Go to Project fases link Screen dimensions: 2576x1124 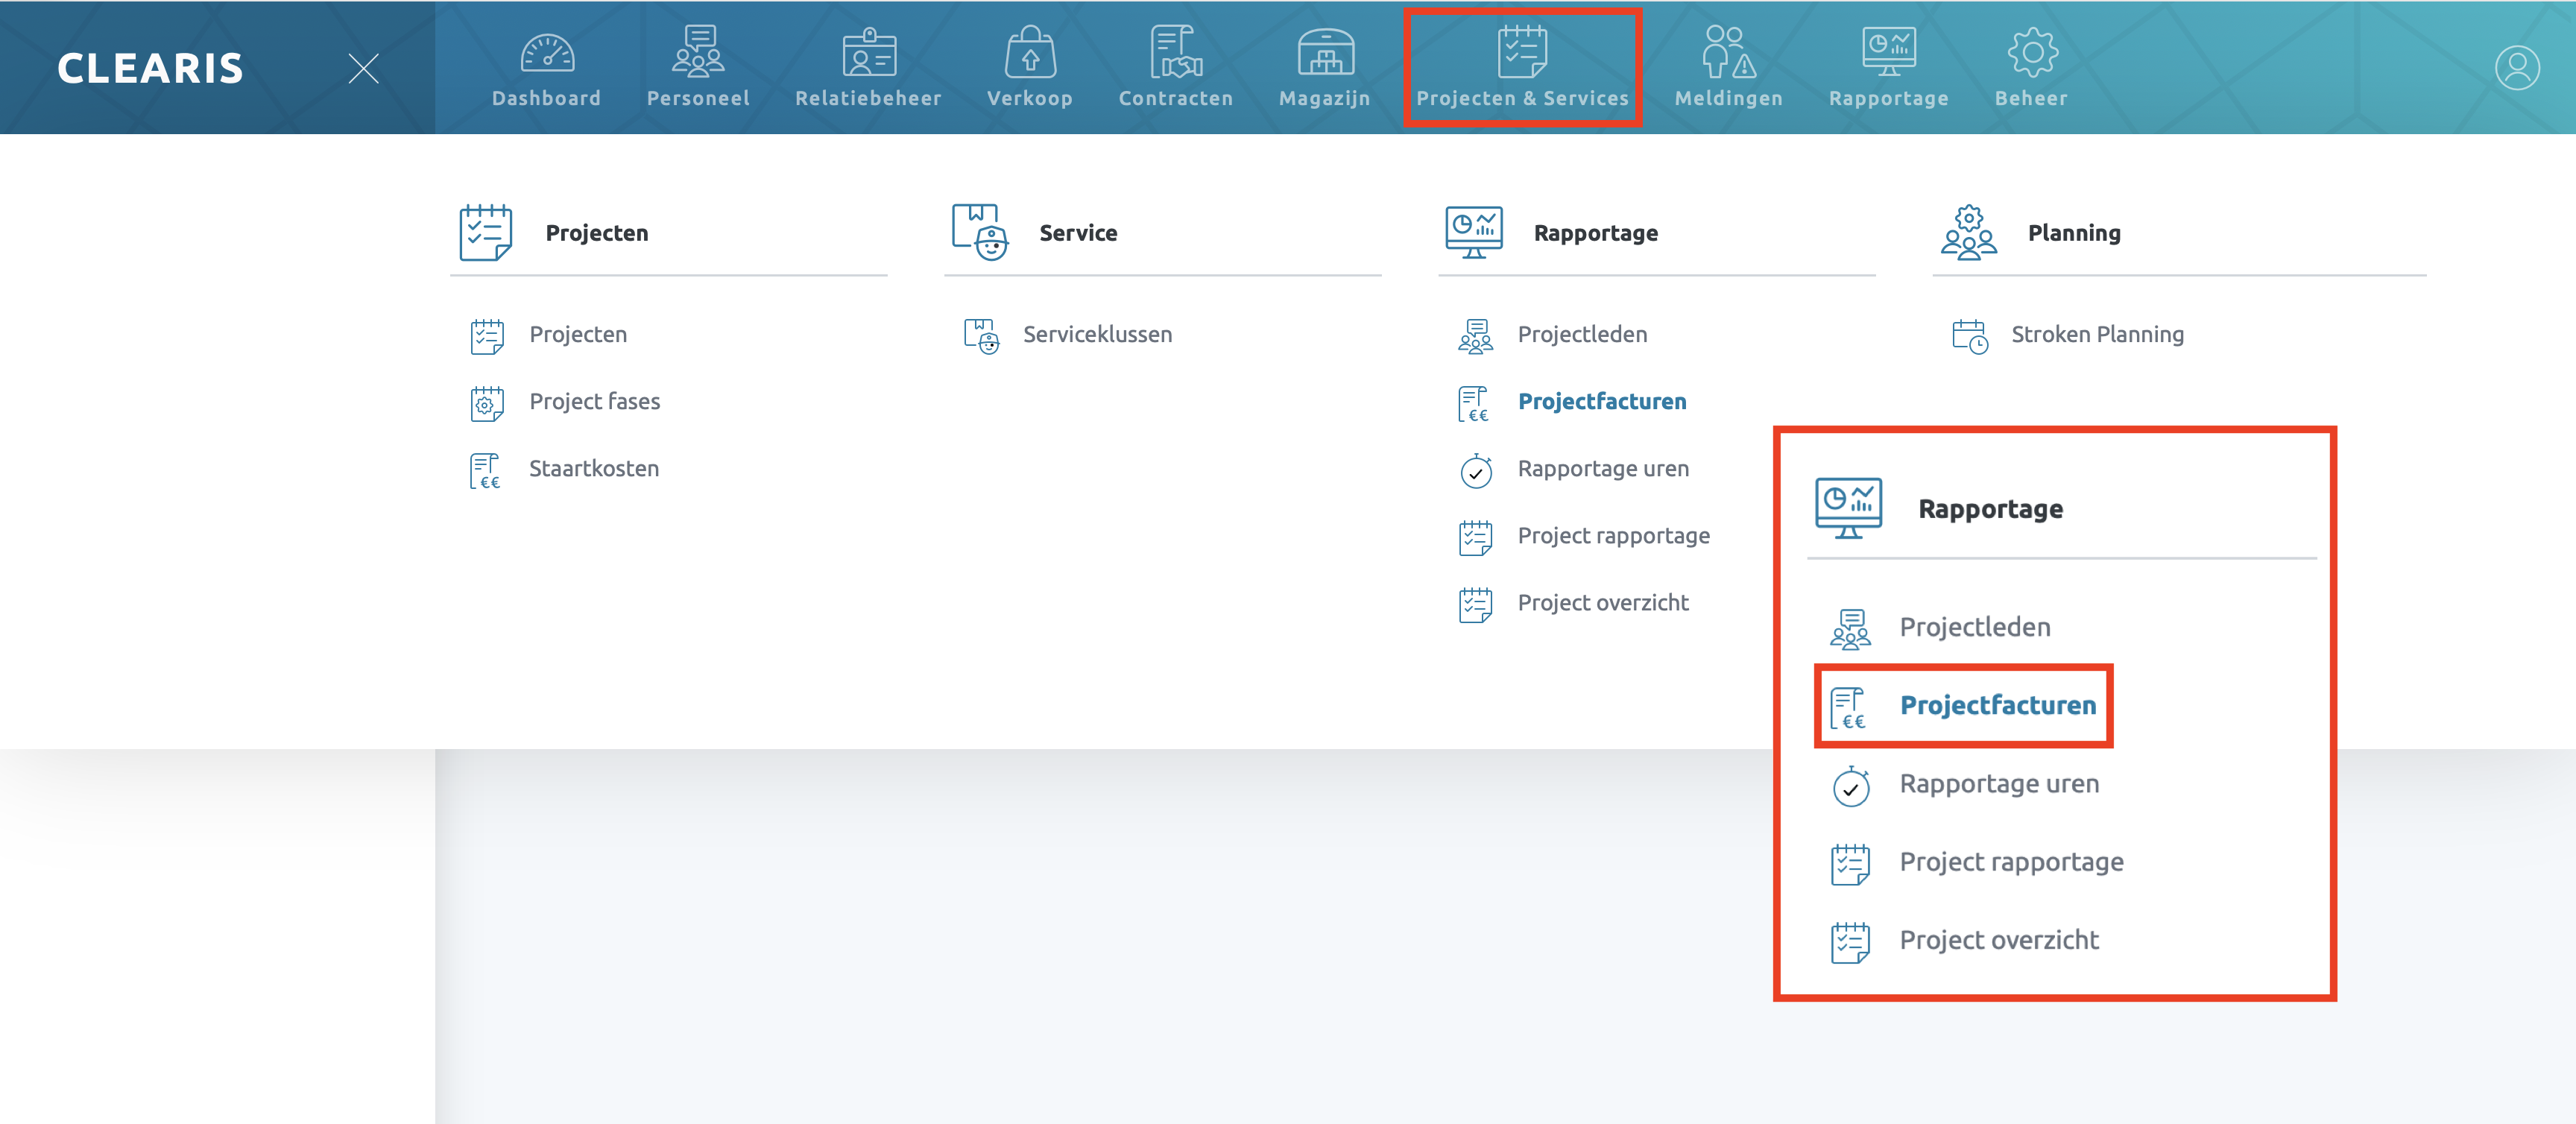coord(594,402)
